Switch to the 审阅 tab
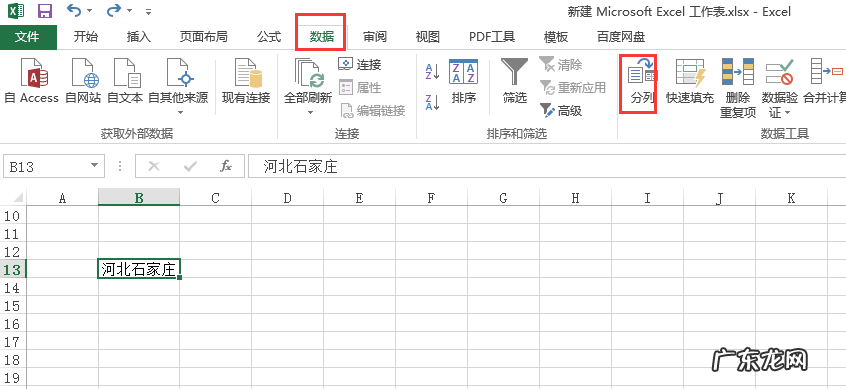Image resolution: width=846 pixels, height=389 pixels. coord(374,37)
